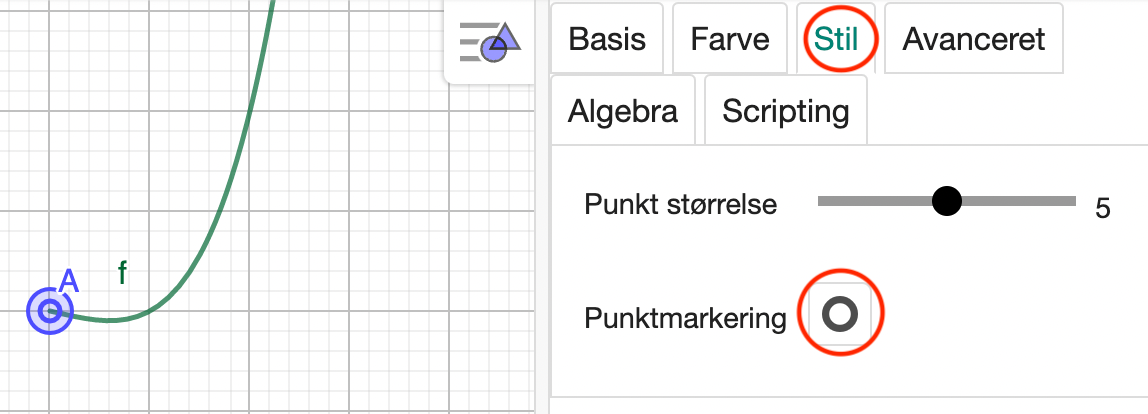Click the Punktmarkering label text

(685, 318)
